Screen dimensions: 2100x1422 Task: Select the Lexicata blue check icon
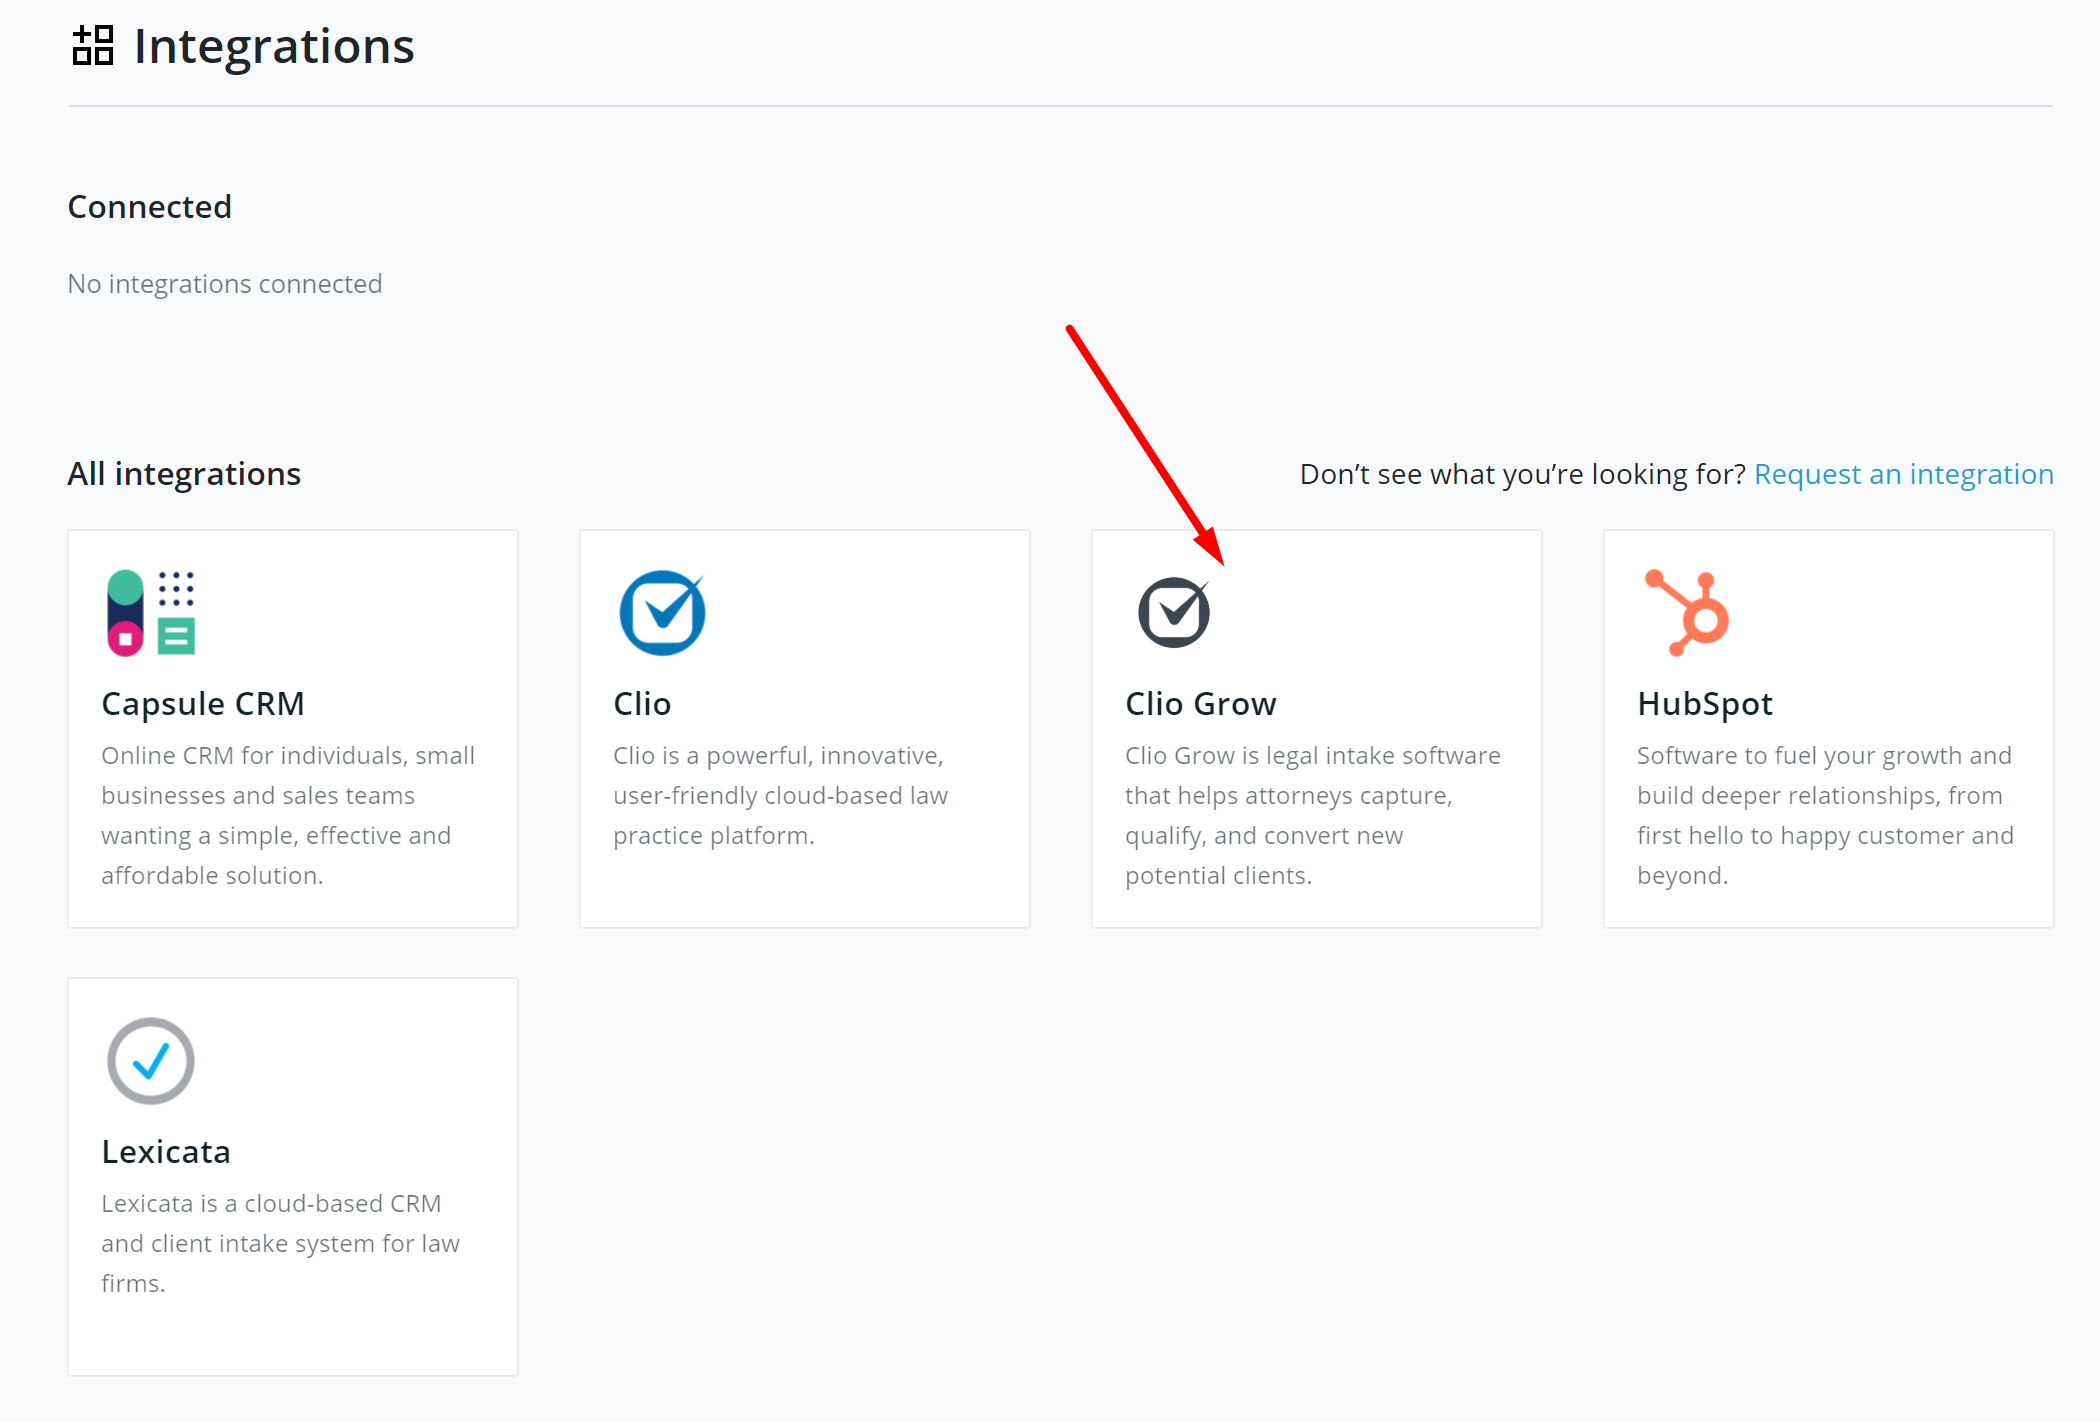tap(150, 1061)
